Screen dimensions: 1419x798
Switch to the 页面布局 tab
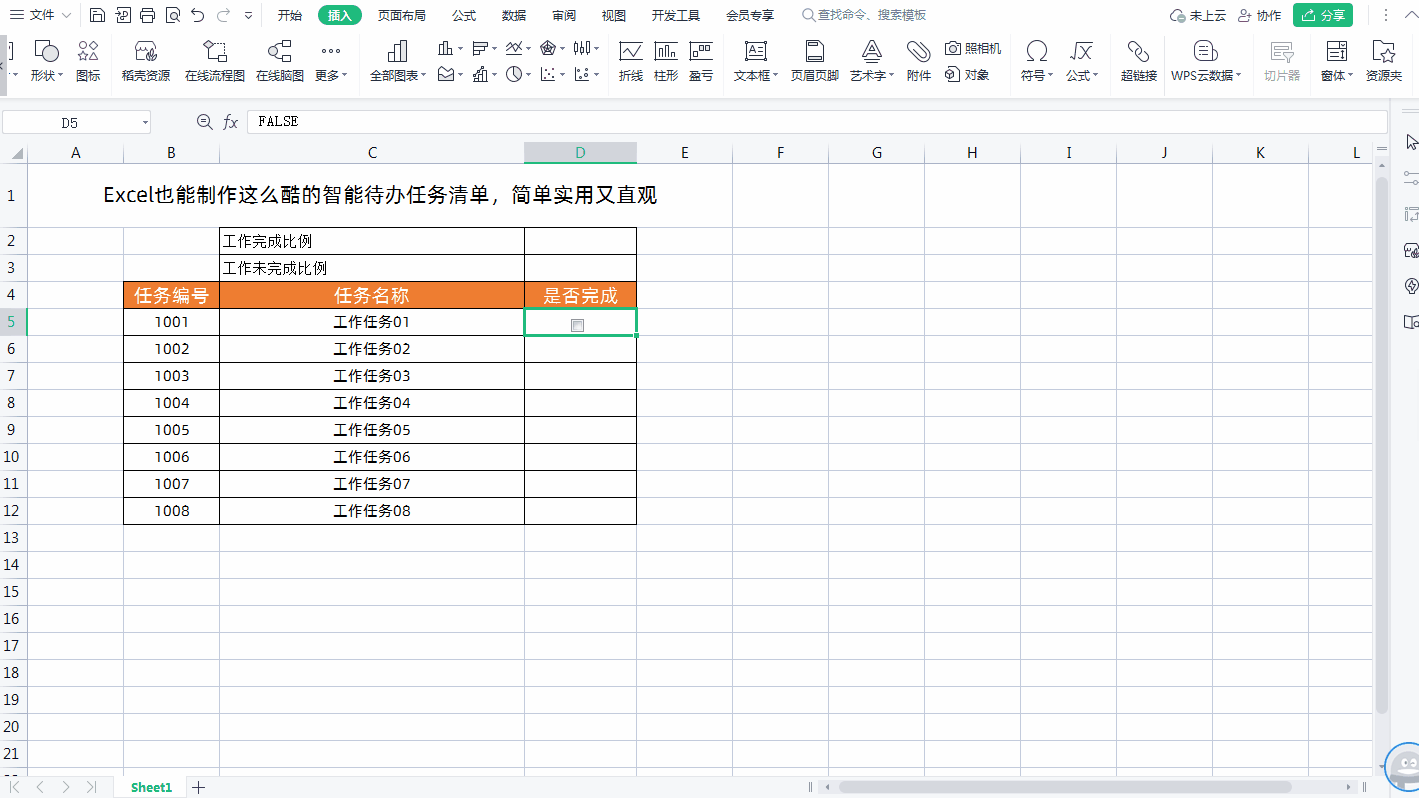click(x=402, y=15)
